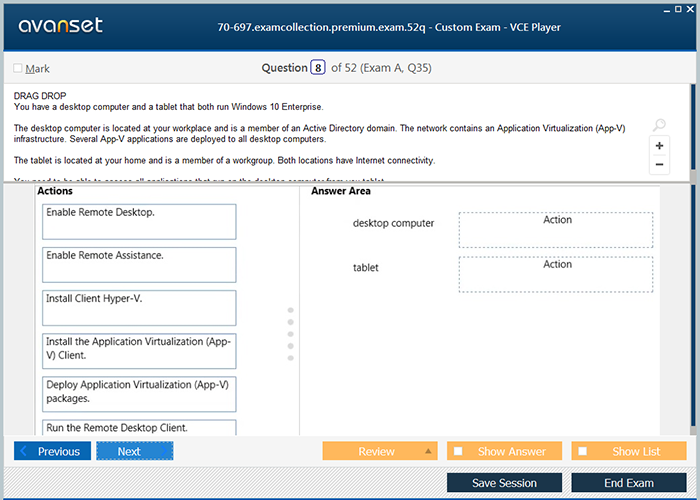
Task: Toggle the Show Answer checkbox
Action: 458,451
